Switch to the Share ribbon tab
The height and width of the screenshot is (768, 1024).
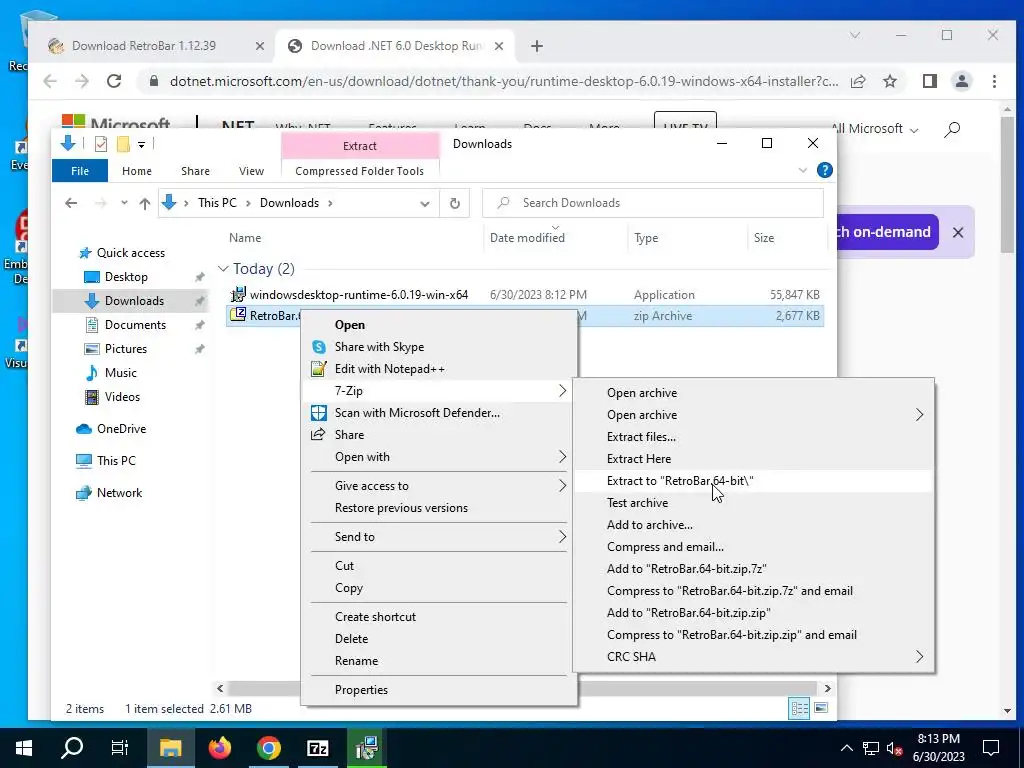(x=195, y=171)
